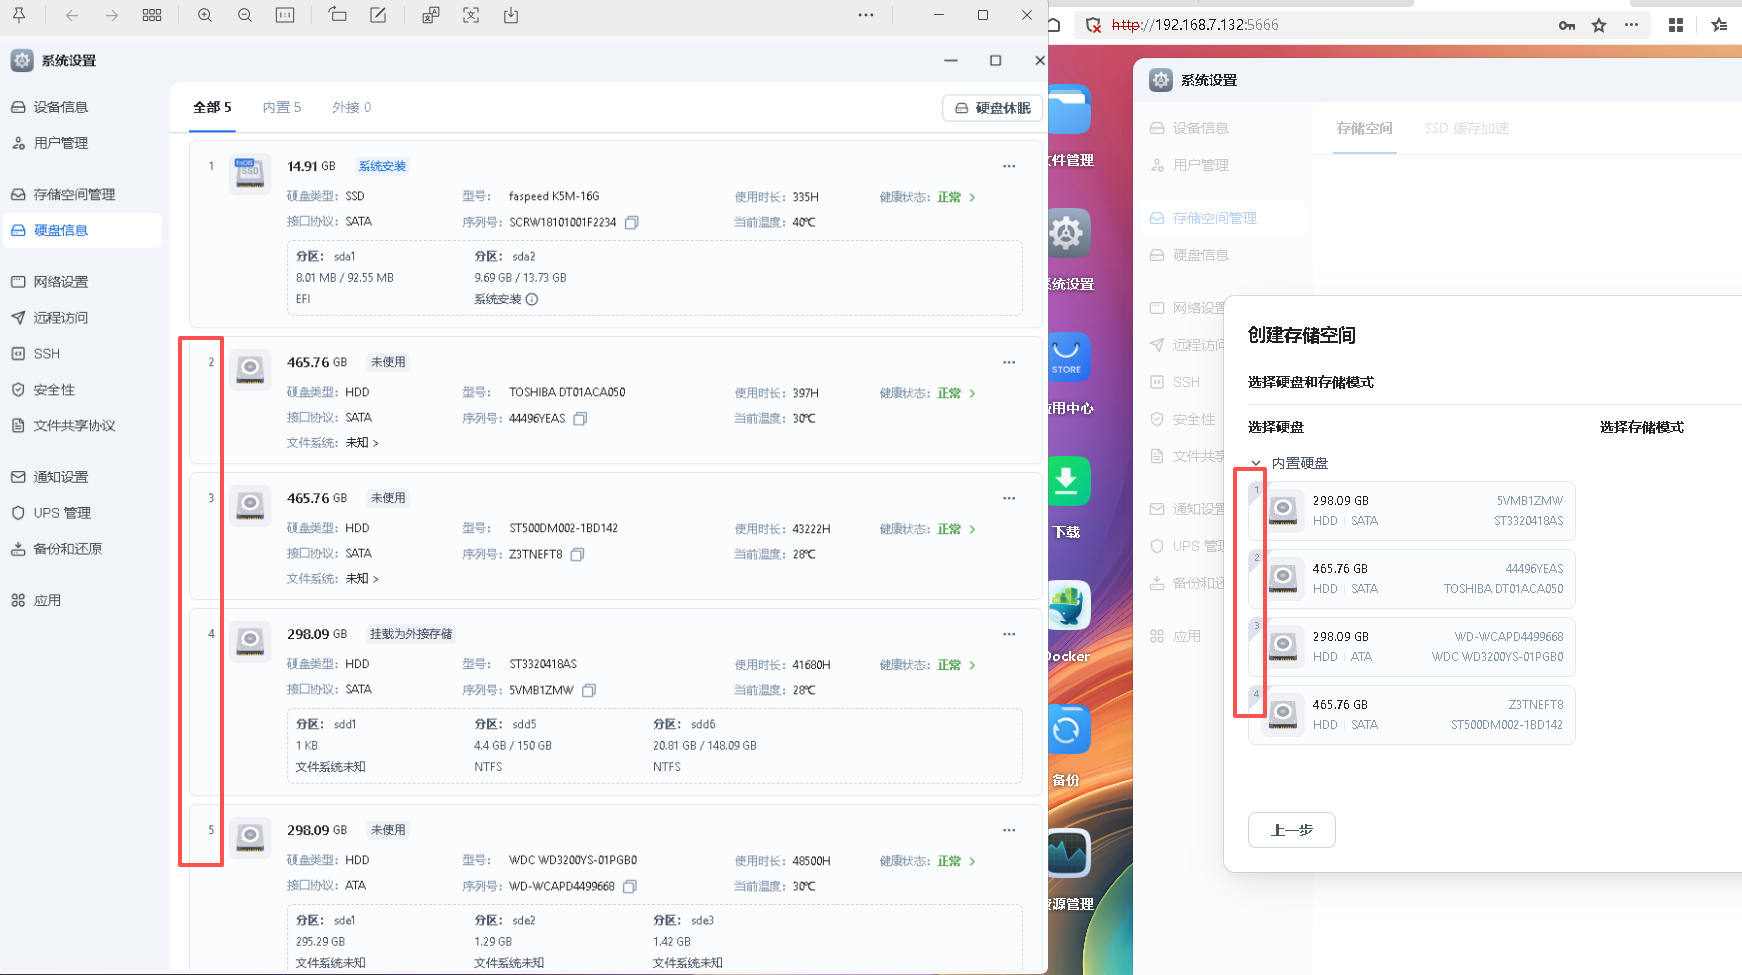Open the edit image pencil icon

pyautogui.click(x=378, y=15)
